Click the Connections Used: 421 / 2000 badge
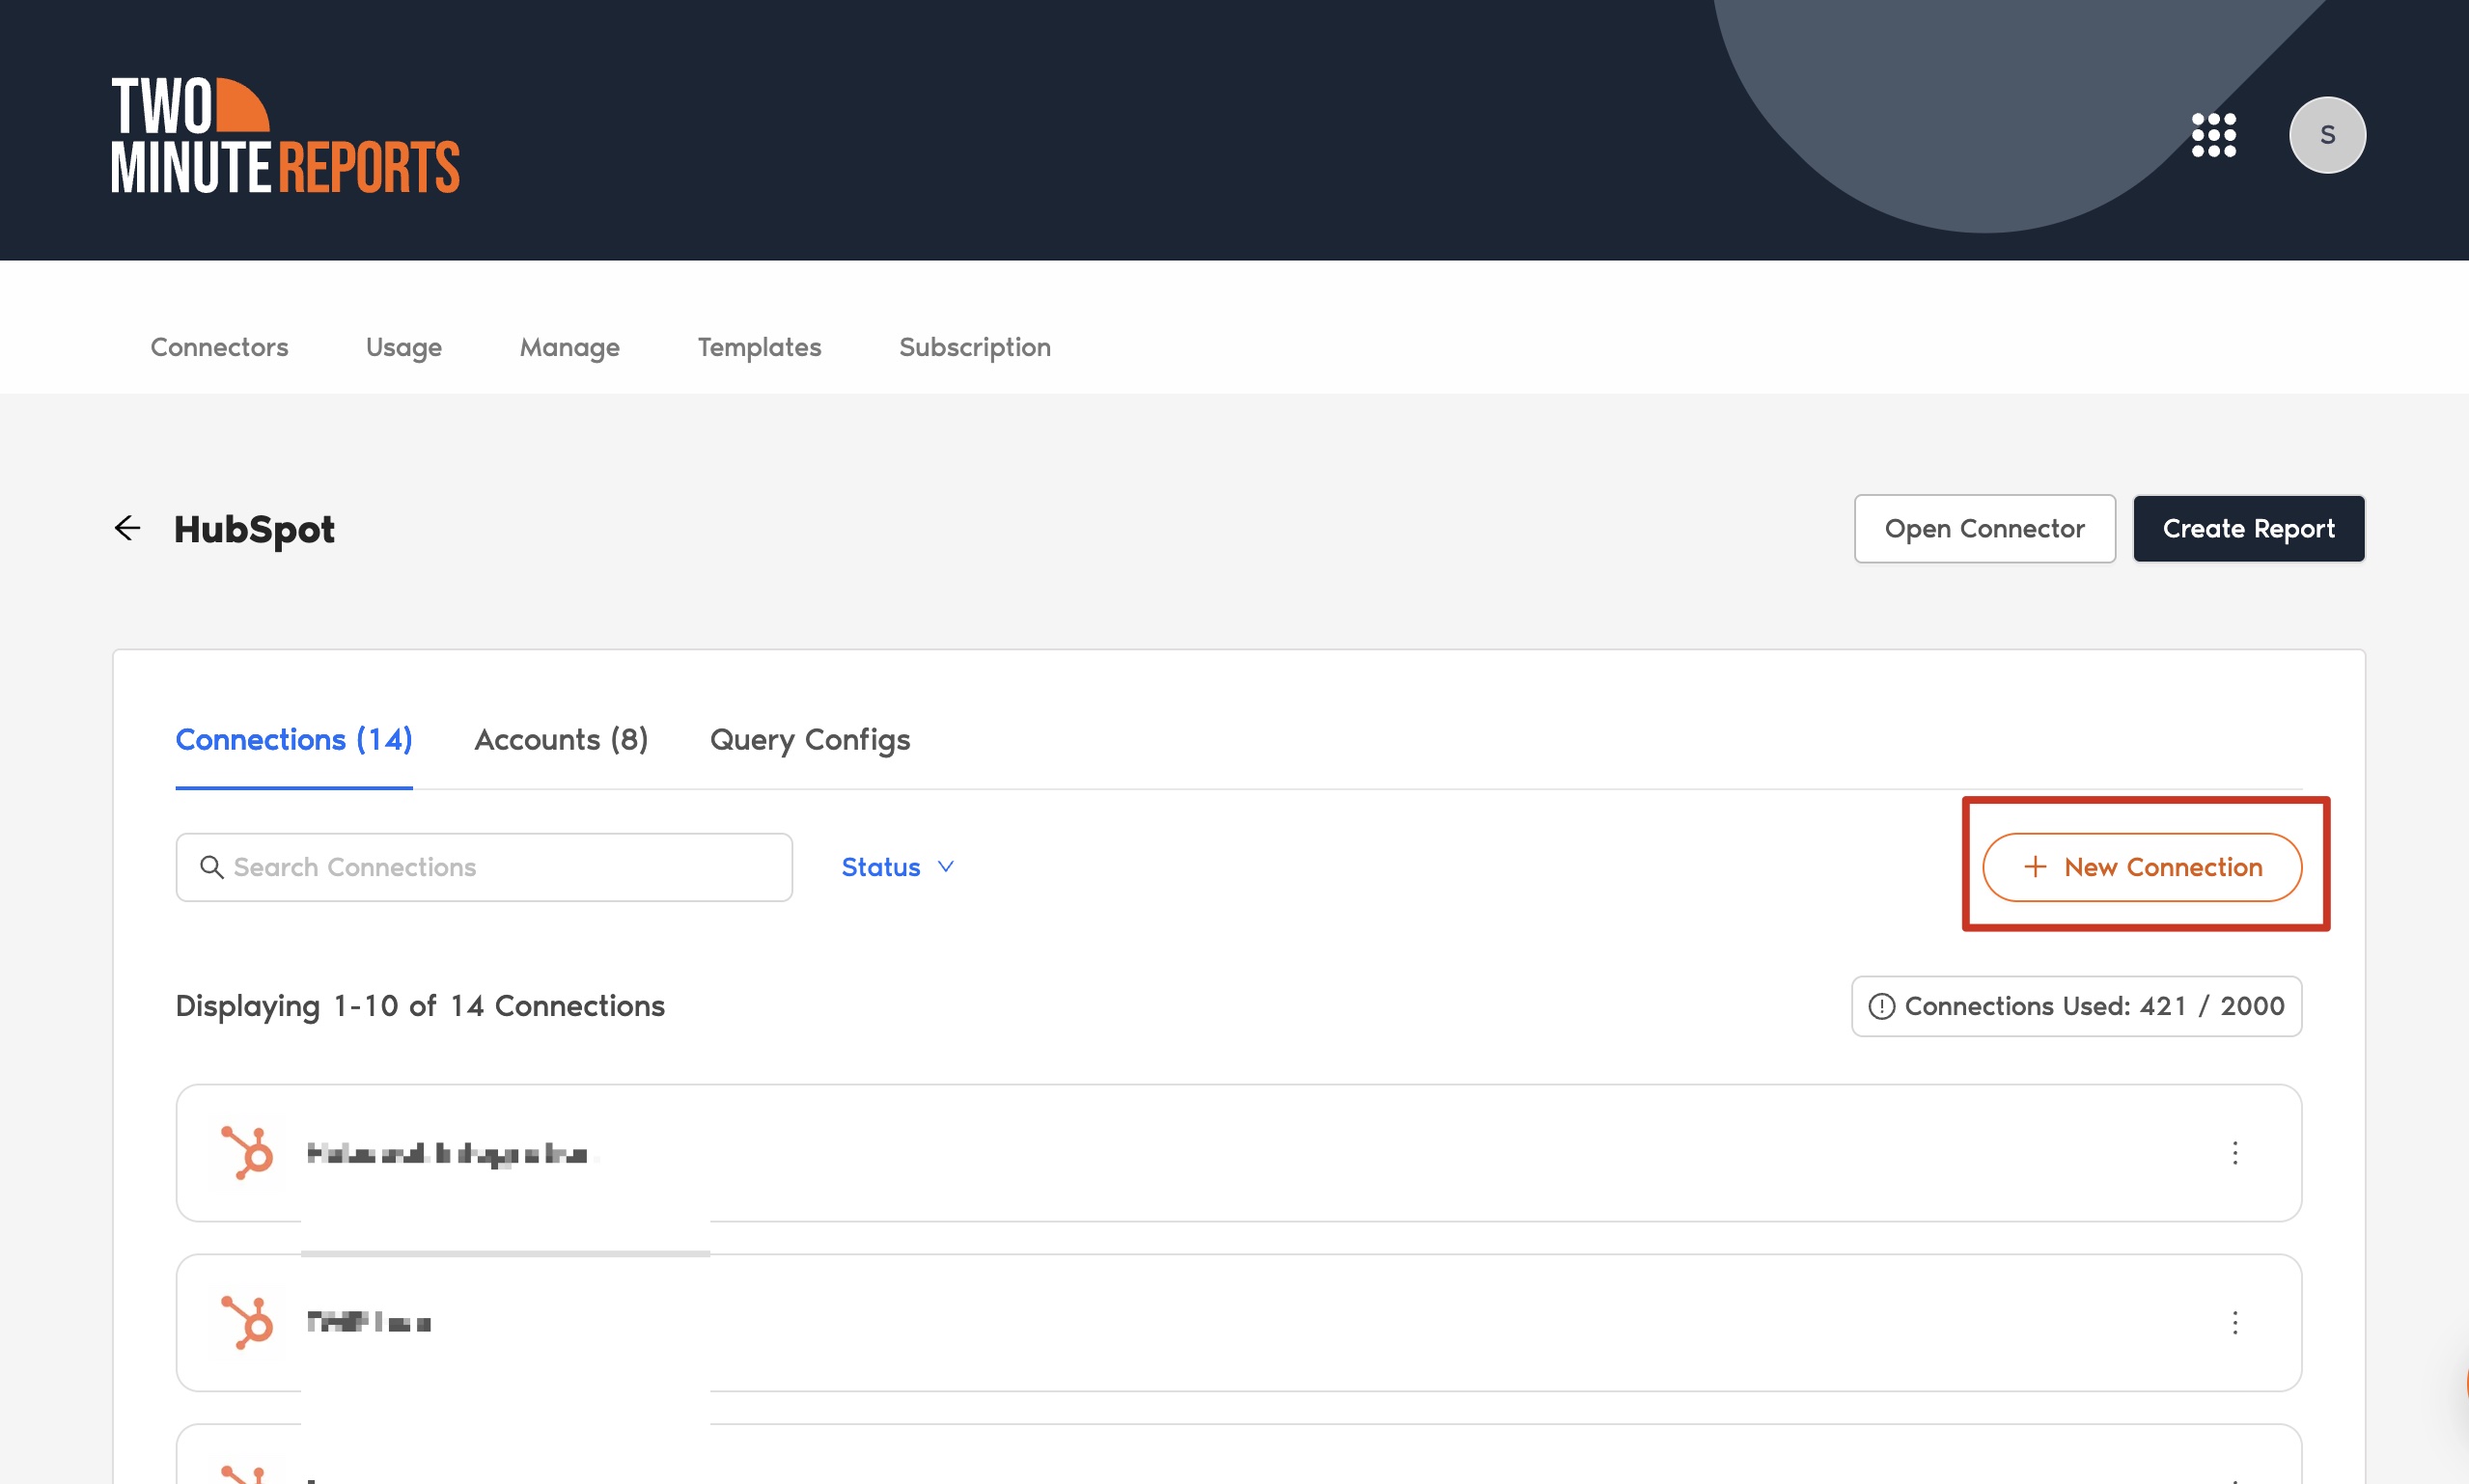 pyautogui.click(x=2076, y=1006)
